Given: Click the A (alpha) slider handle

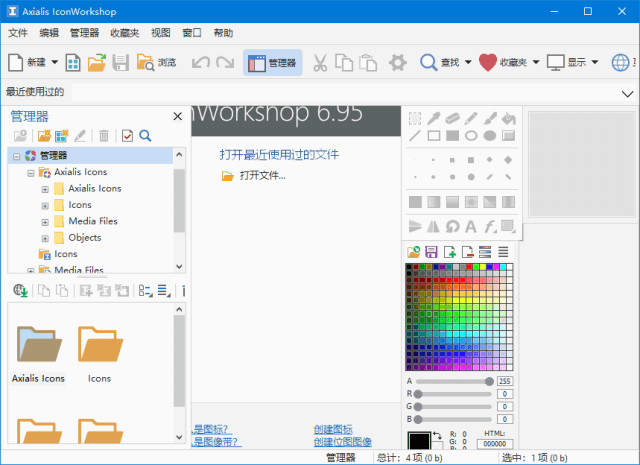Looking at the screenshot, I should (489, 381).
